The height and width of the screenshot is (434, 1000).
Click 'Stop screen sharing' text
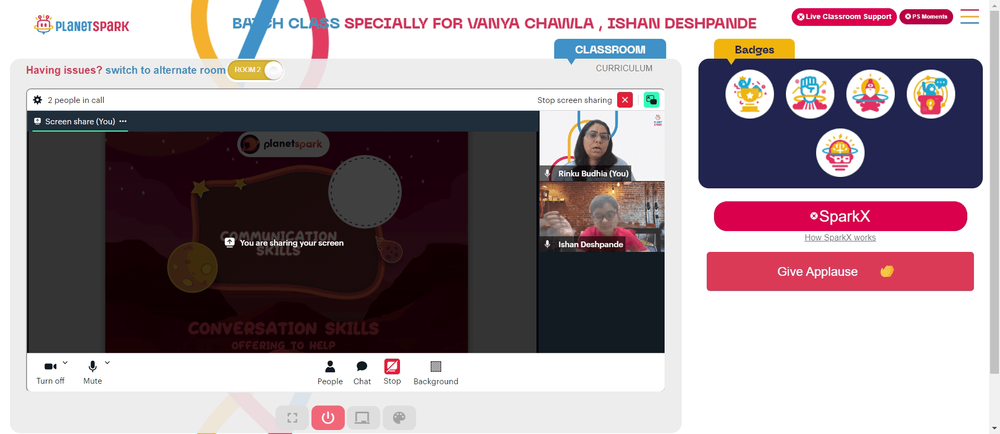[575, 100]
